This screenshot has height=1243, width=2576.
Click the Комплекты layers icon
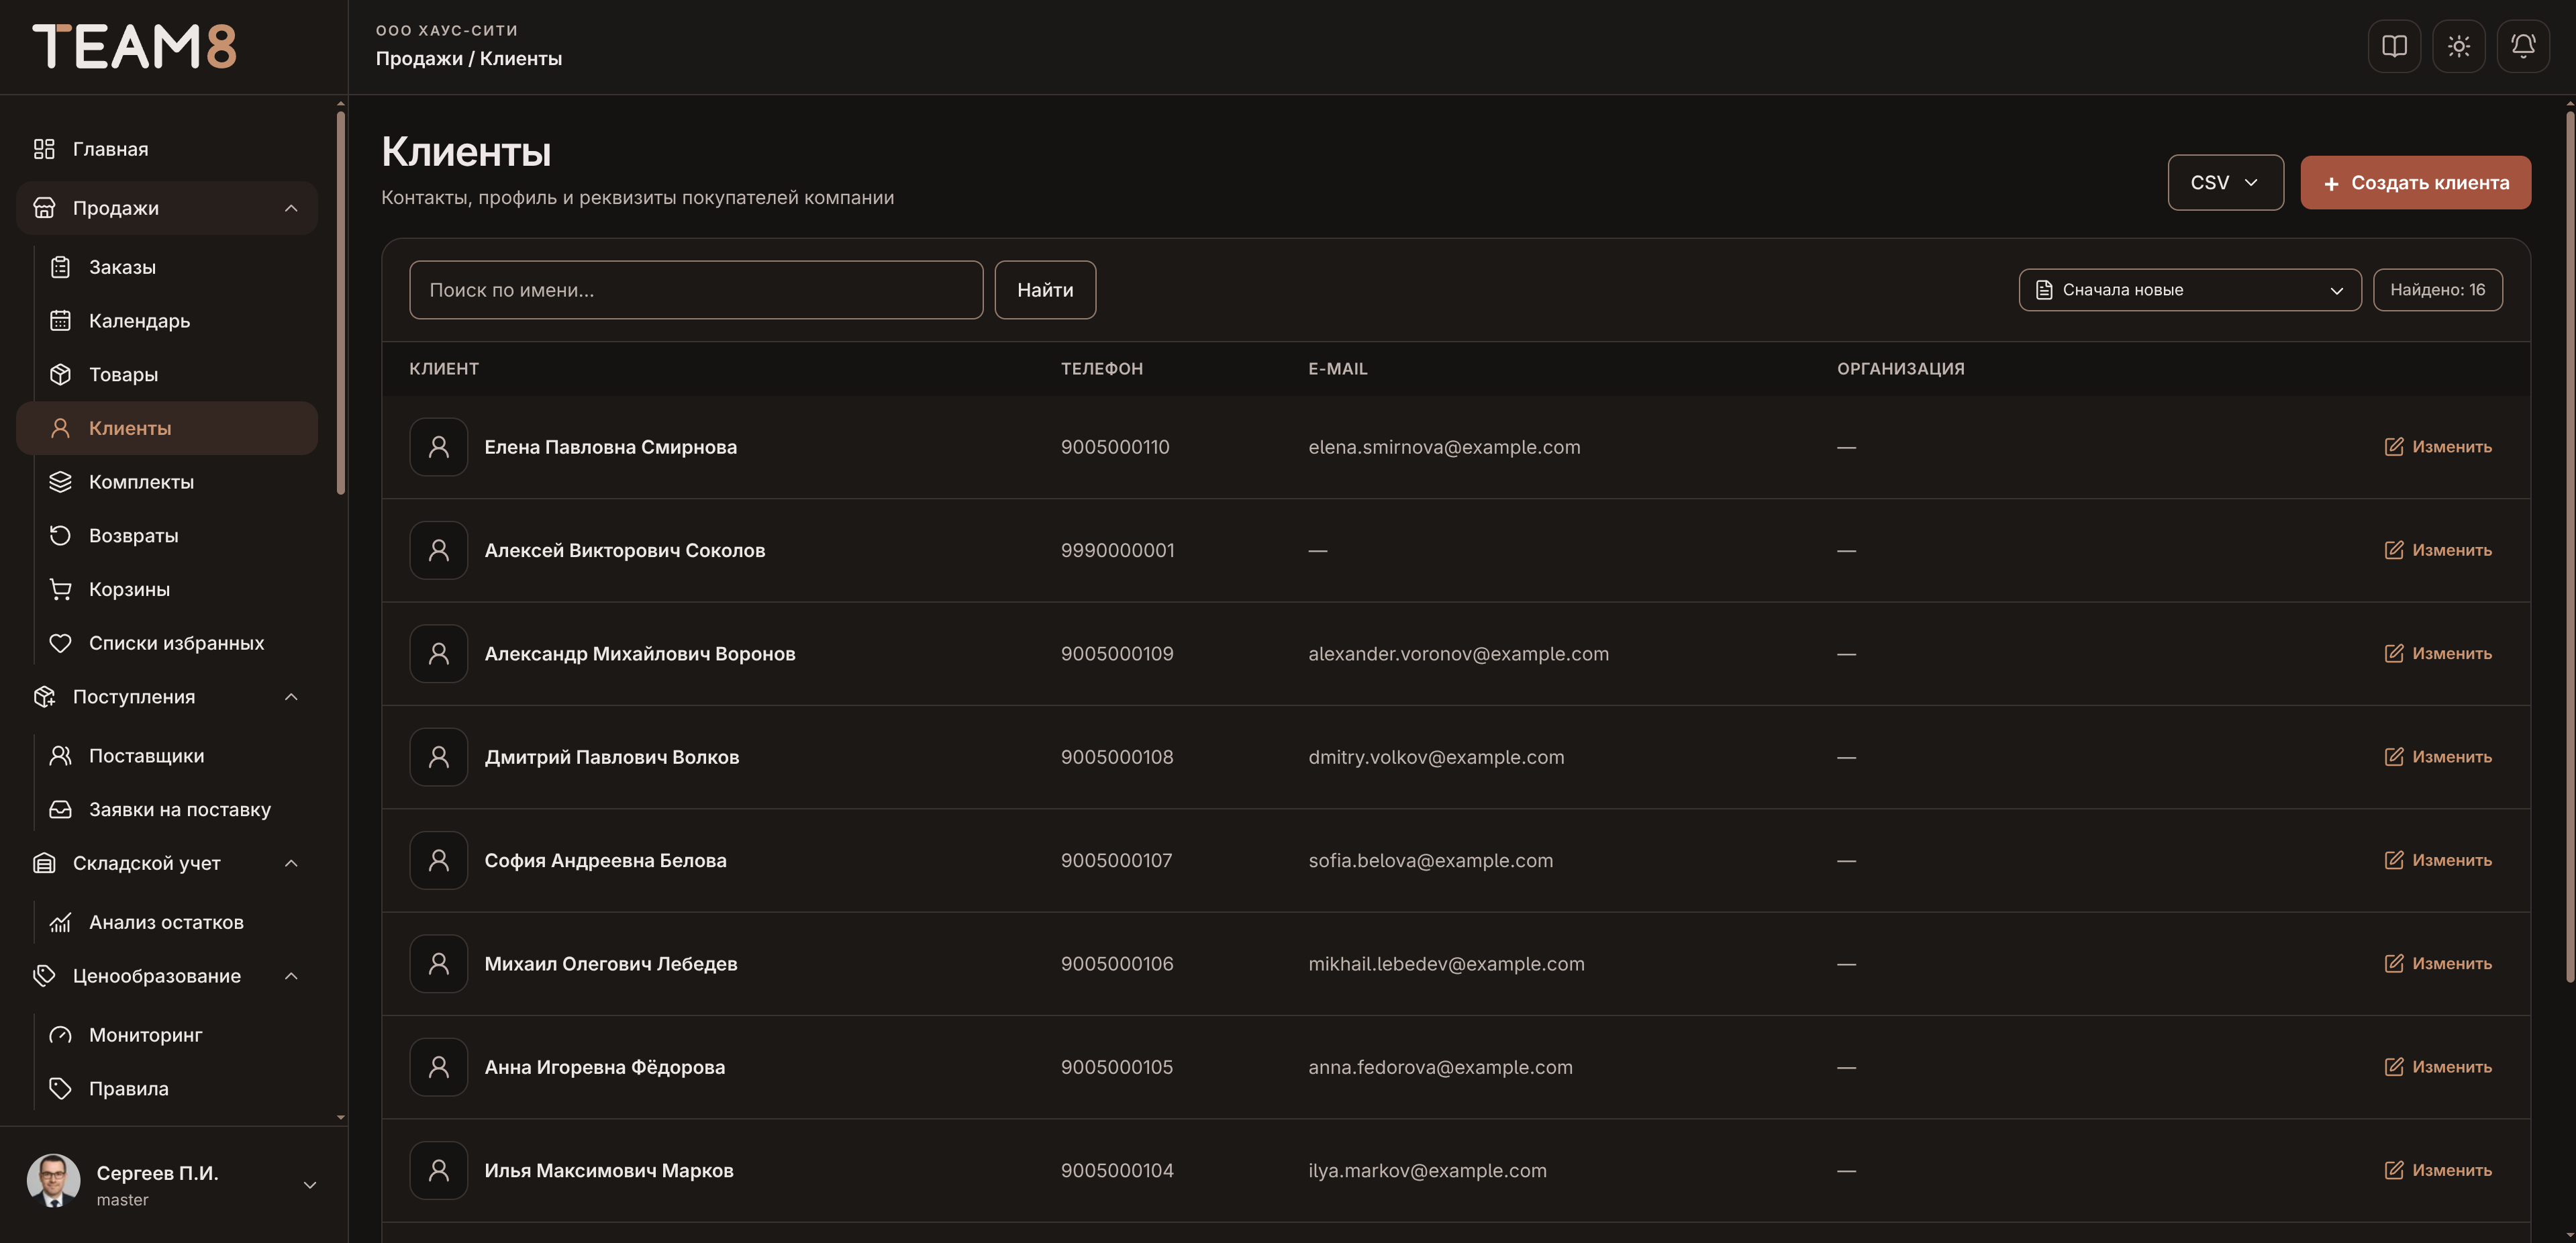60,482
